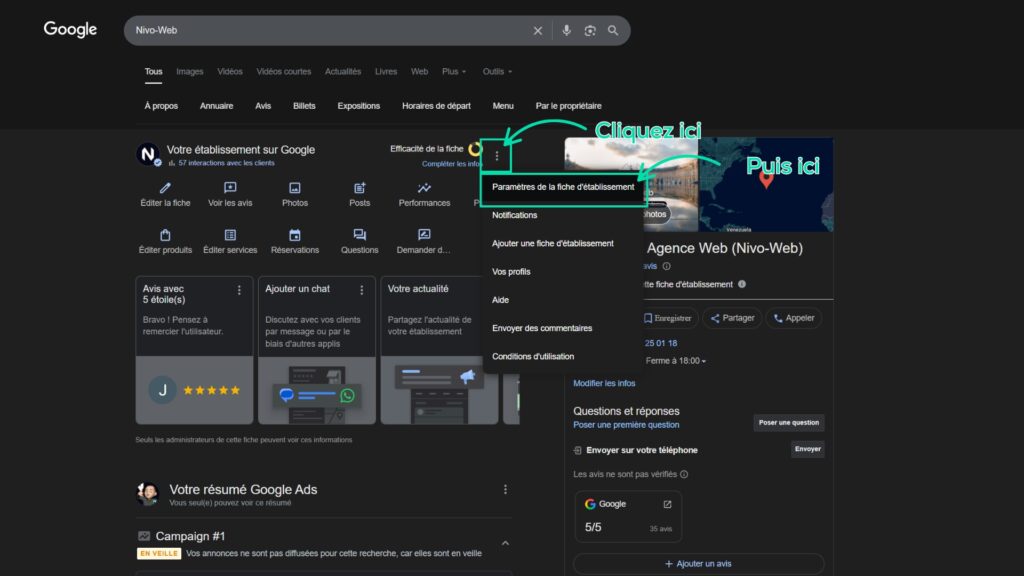Open three-dot menu on Ajouter un chat card

(362, 290)
